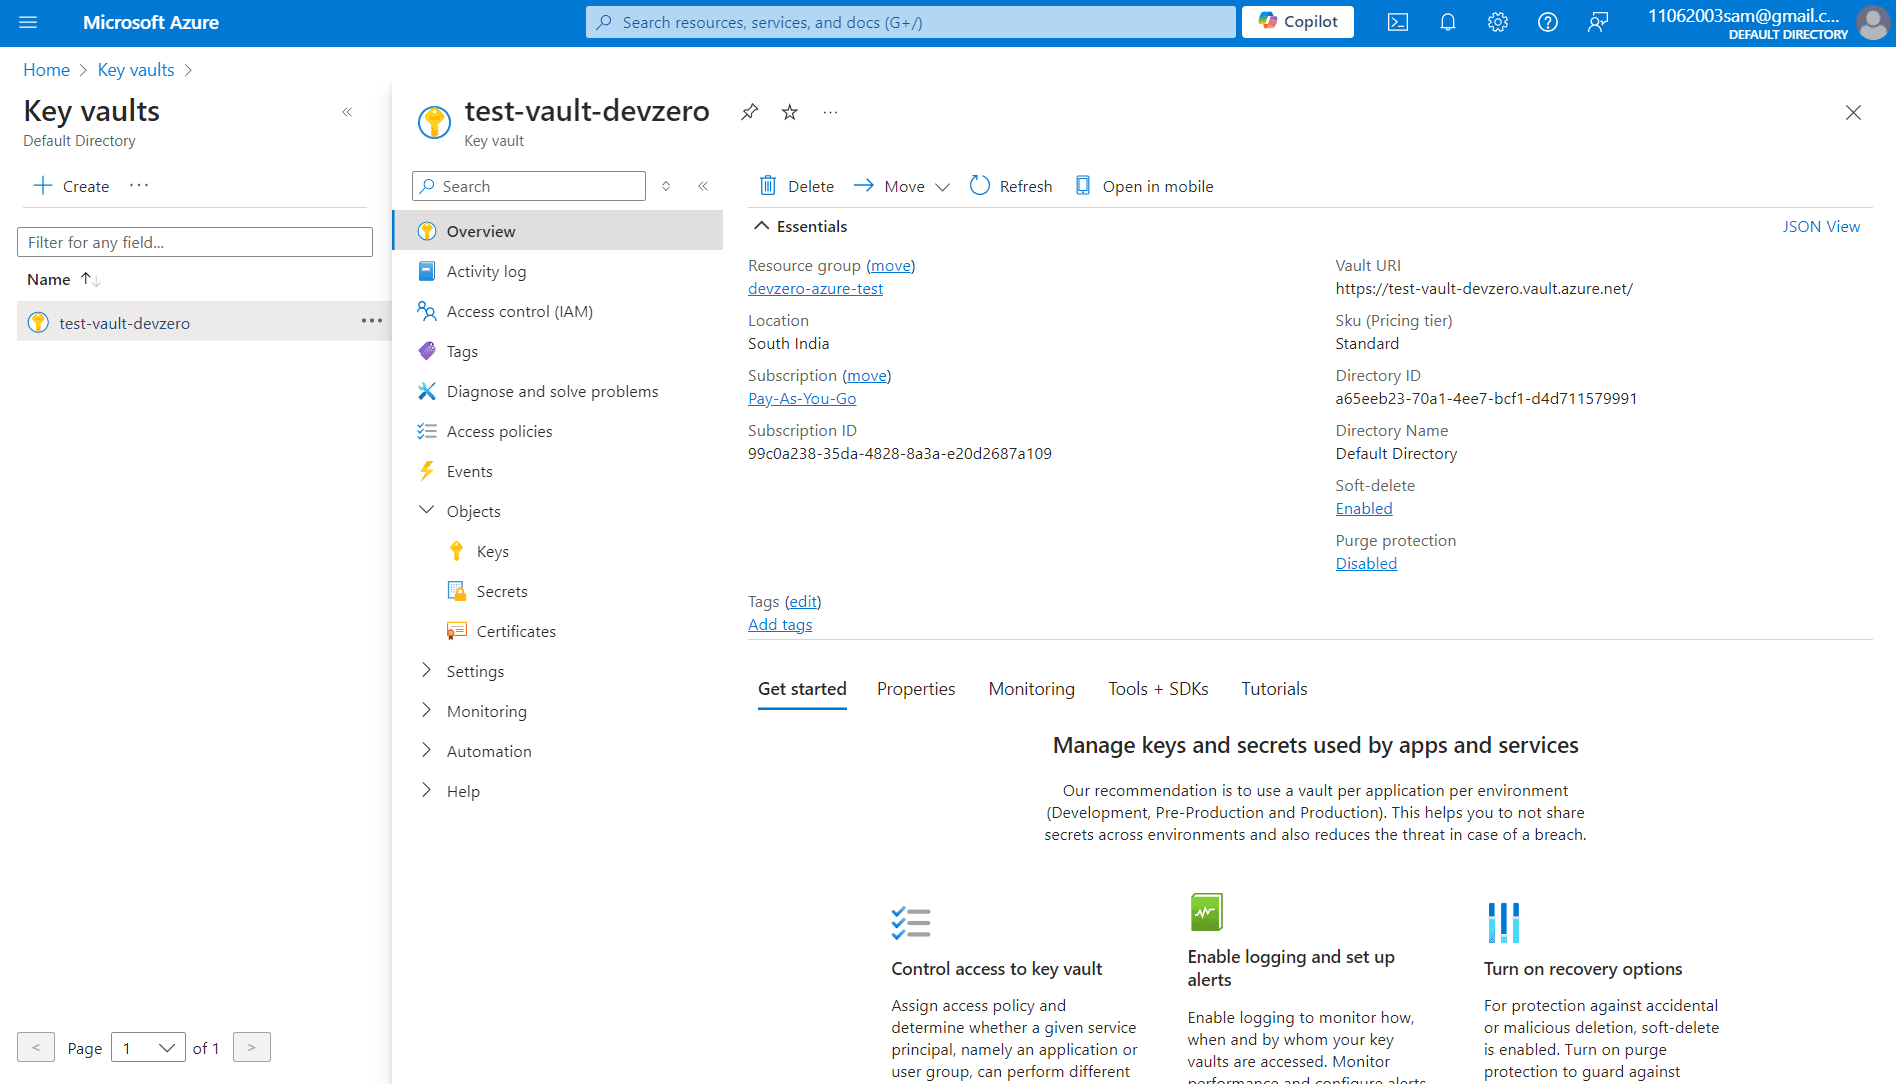Pin test-vault-devzero to dashboard
The height and width of the screenshot is (1084, 1896).
click(750, 112)
